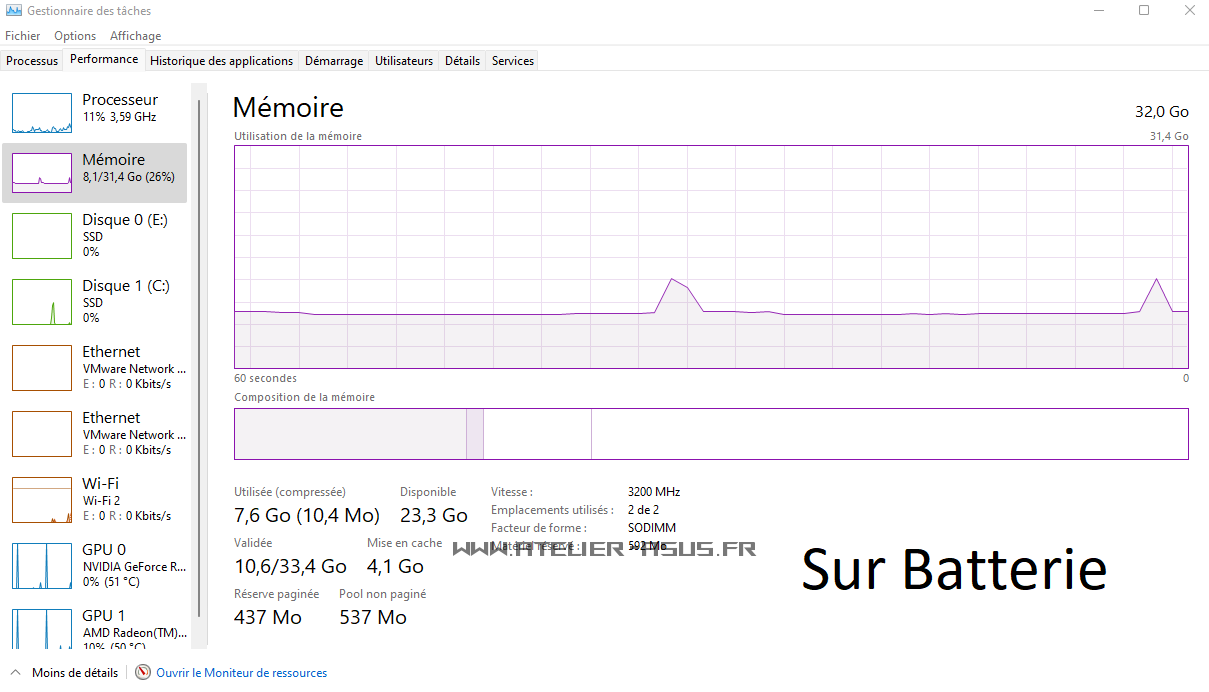
Task: Select the GPU 0 NVIDIA GeForce thumbnail
Action: [x=42, y=566]
